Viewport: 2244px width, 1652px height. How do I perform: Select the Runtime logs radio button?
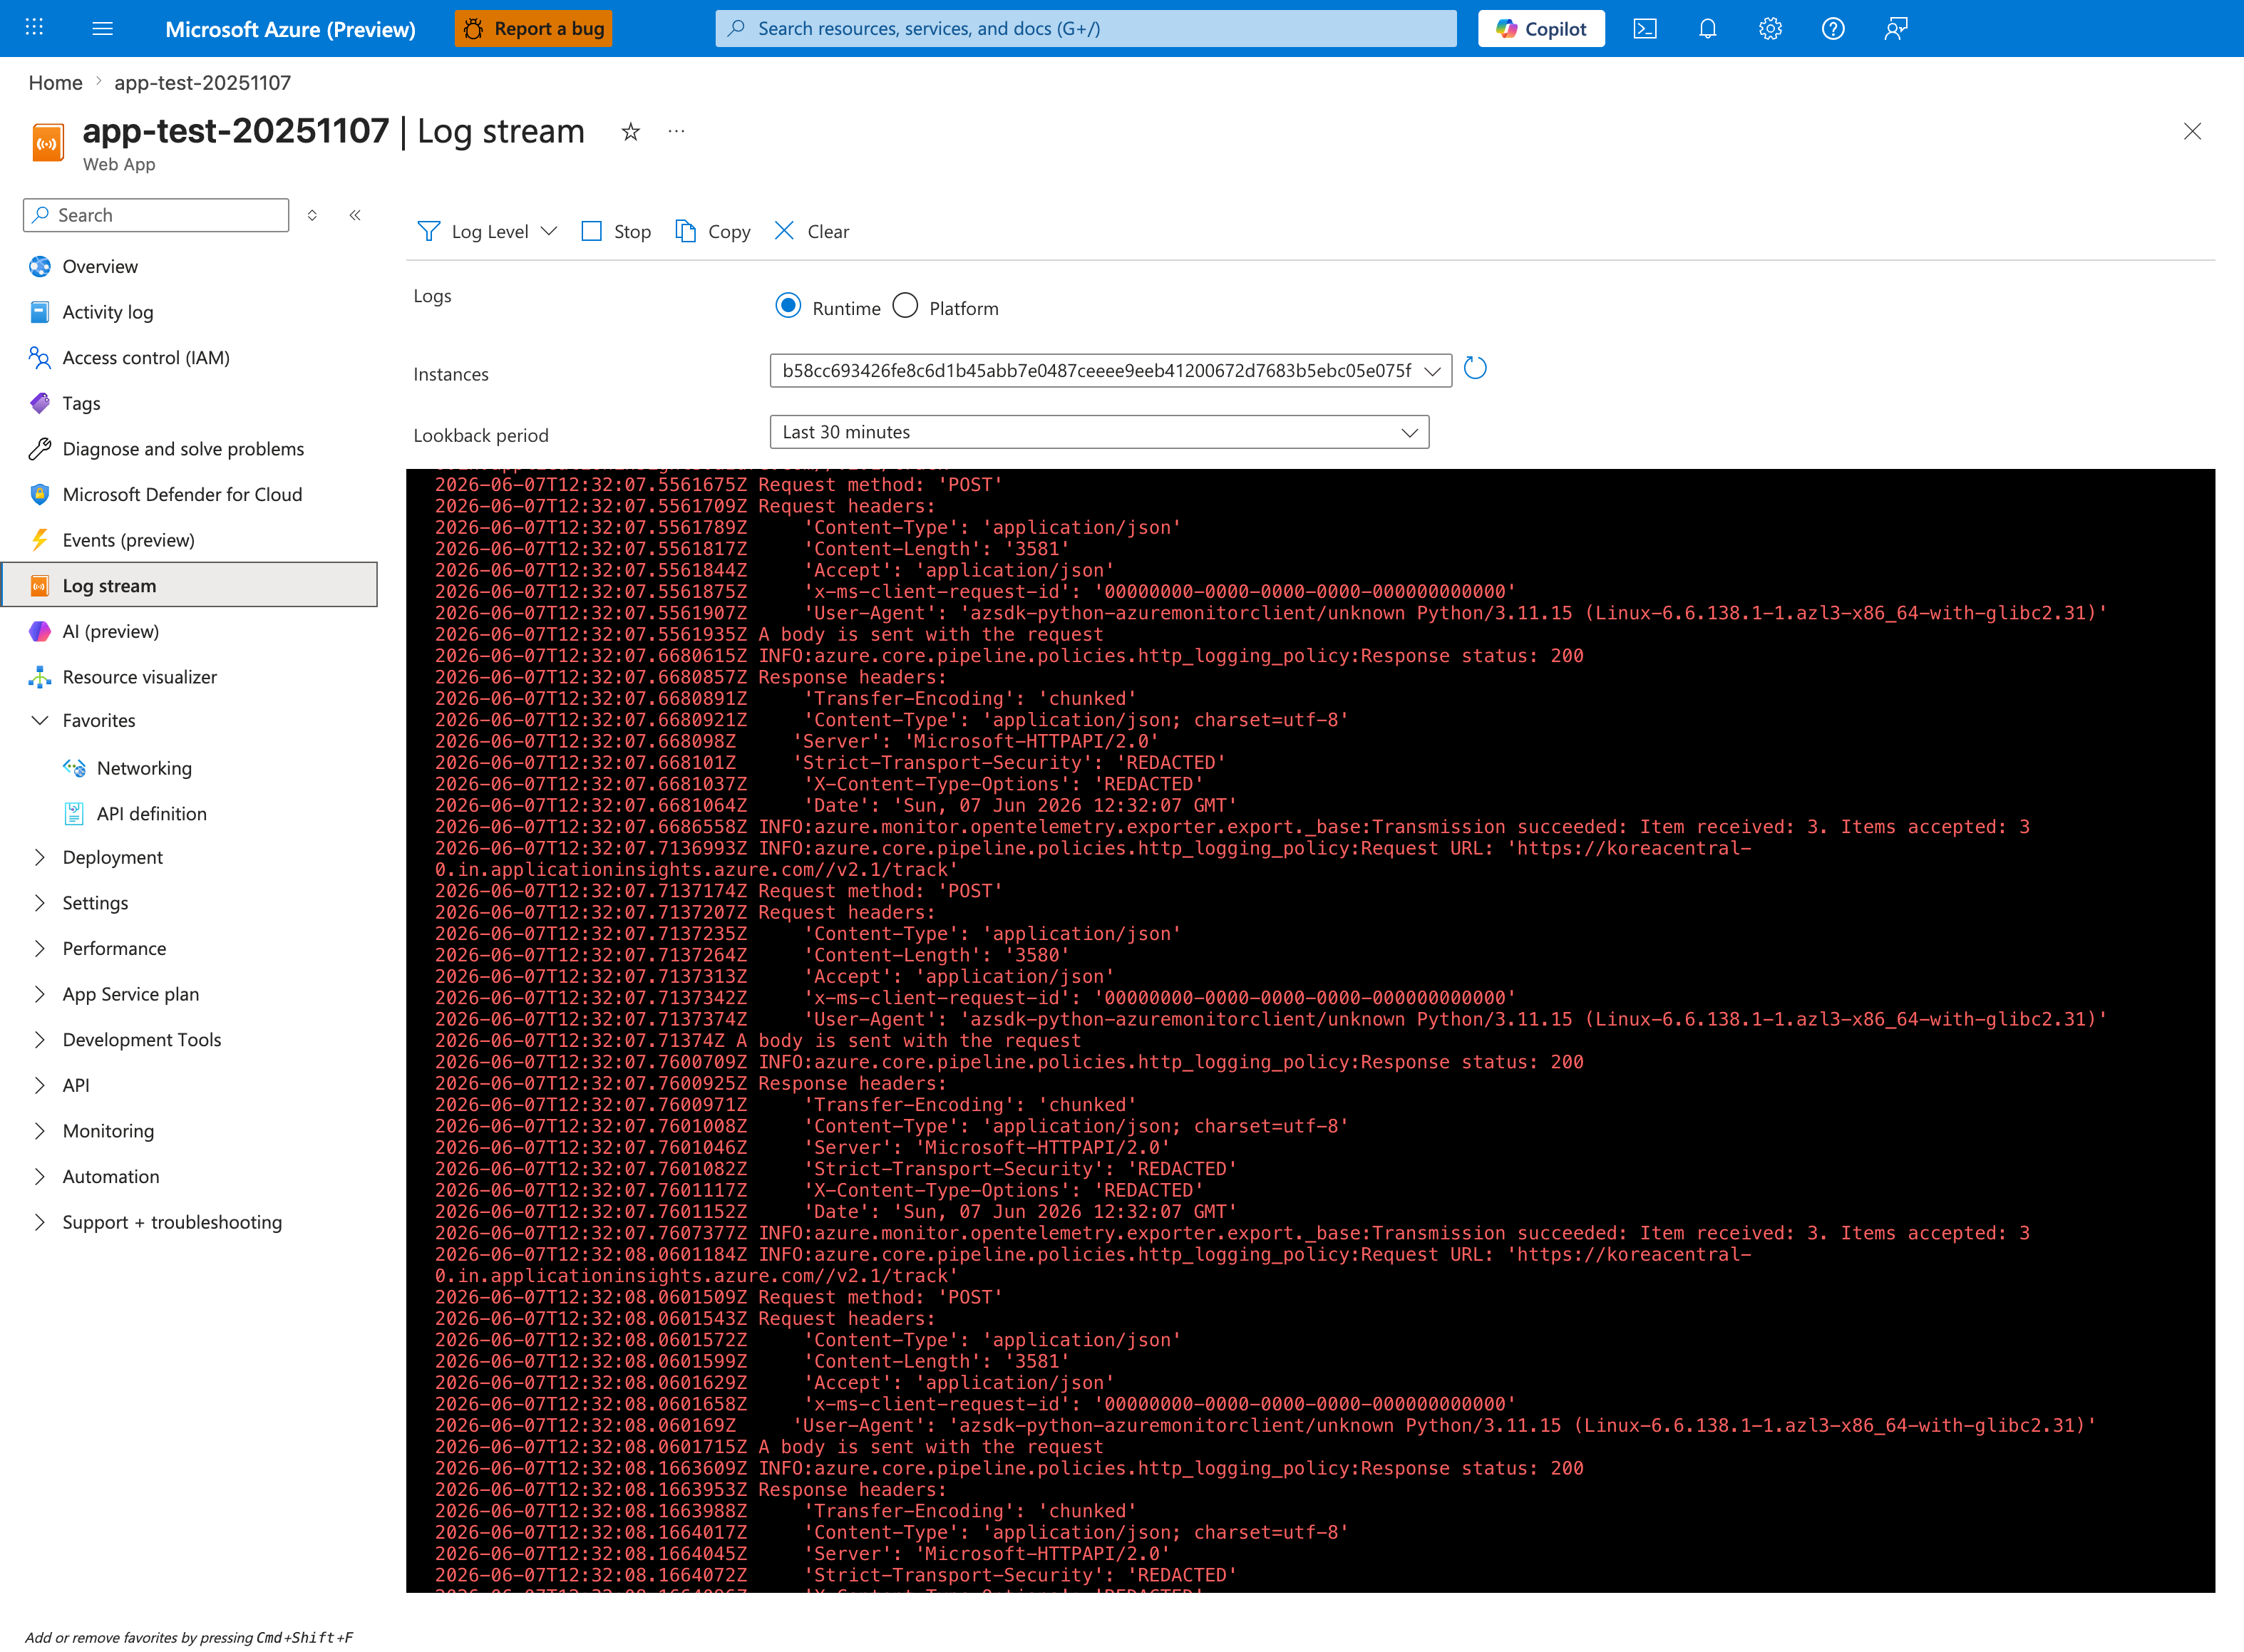(x=788, y=306)
